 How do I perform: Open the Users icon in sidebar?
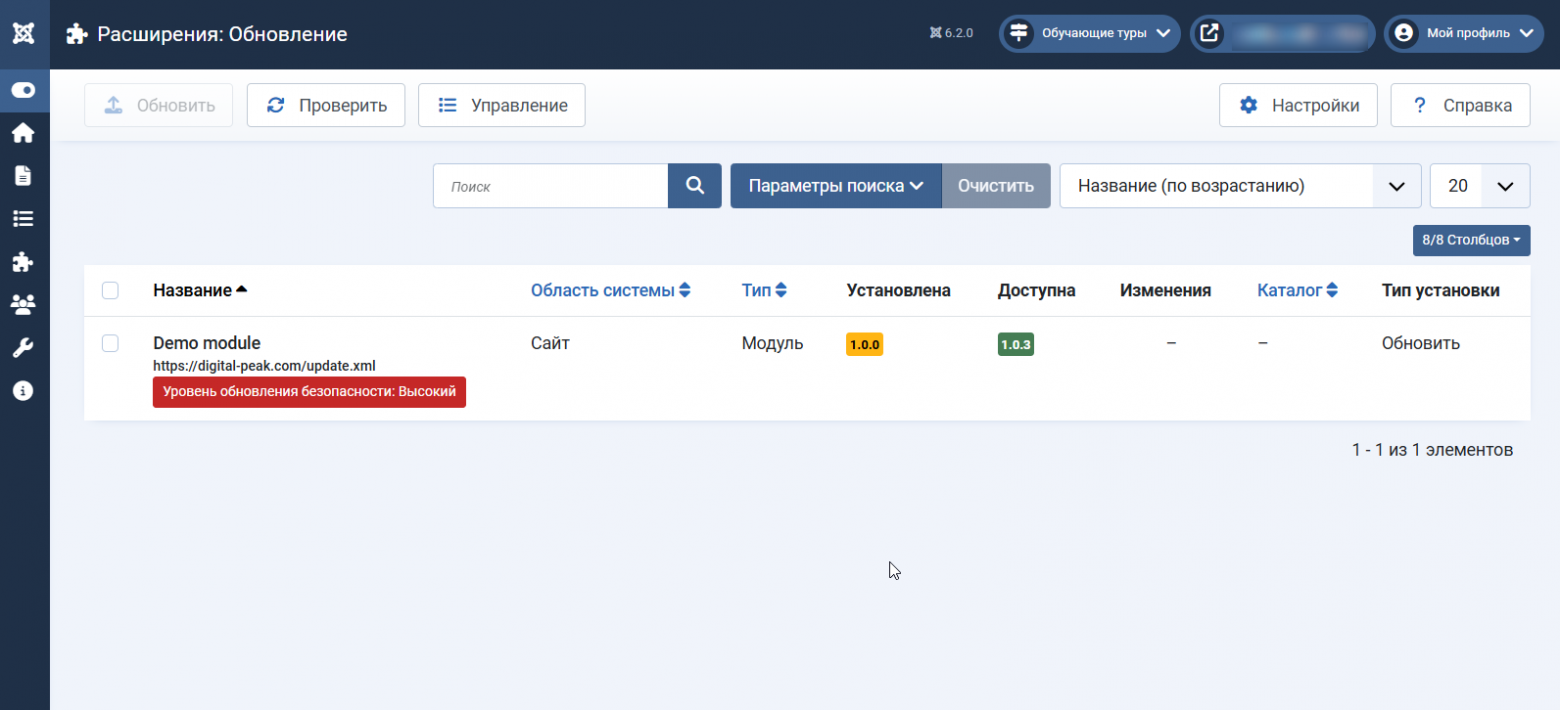pyautogui.click(x=24, y=305)
